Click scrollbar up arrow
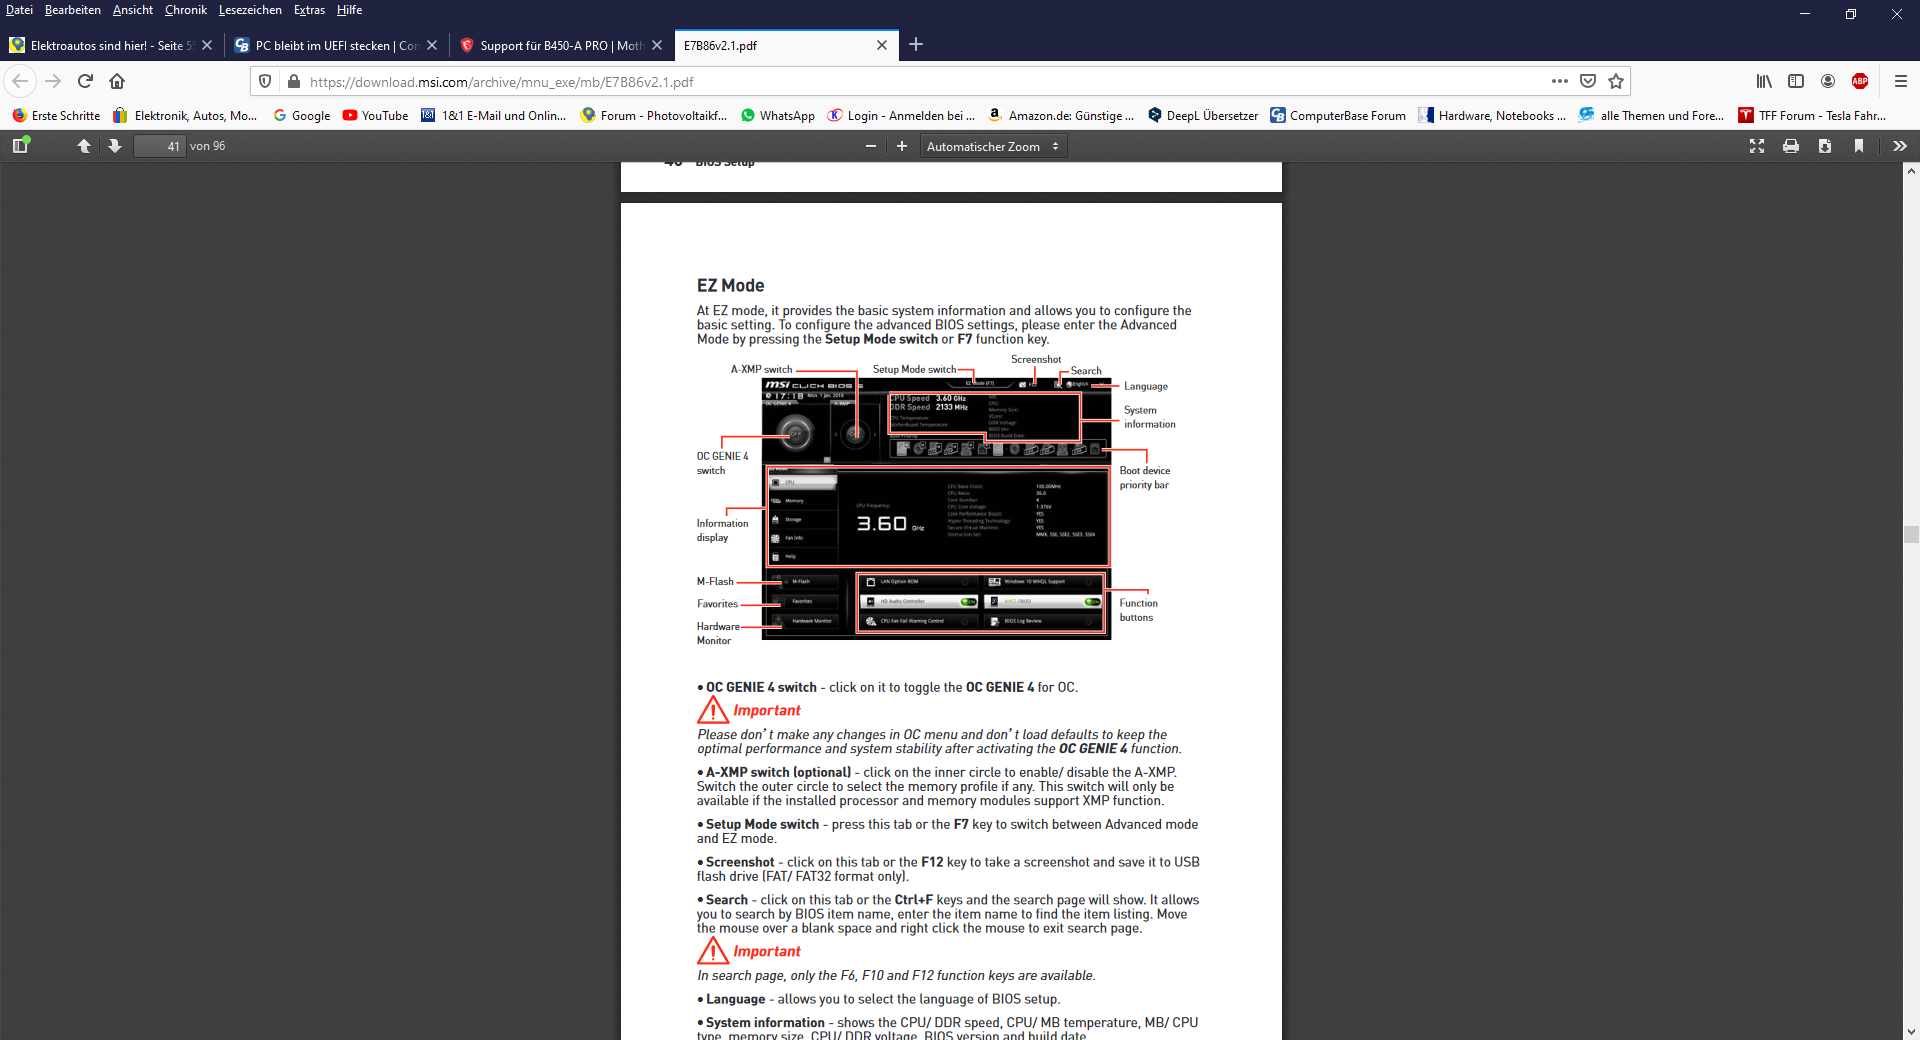 [x=1911, y=171]
